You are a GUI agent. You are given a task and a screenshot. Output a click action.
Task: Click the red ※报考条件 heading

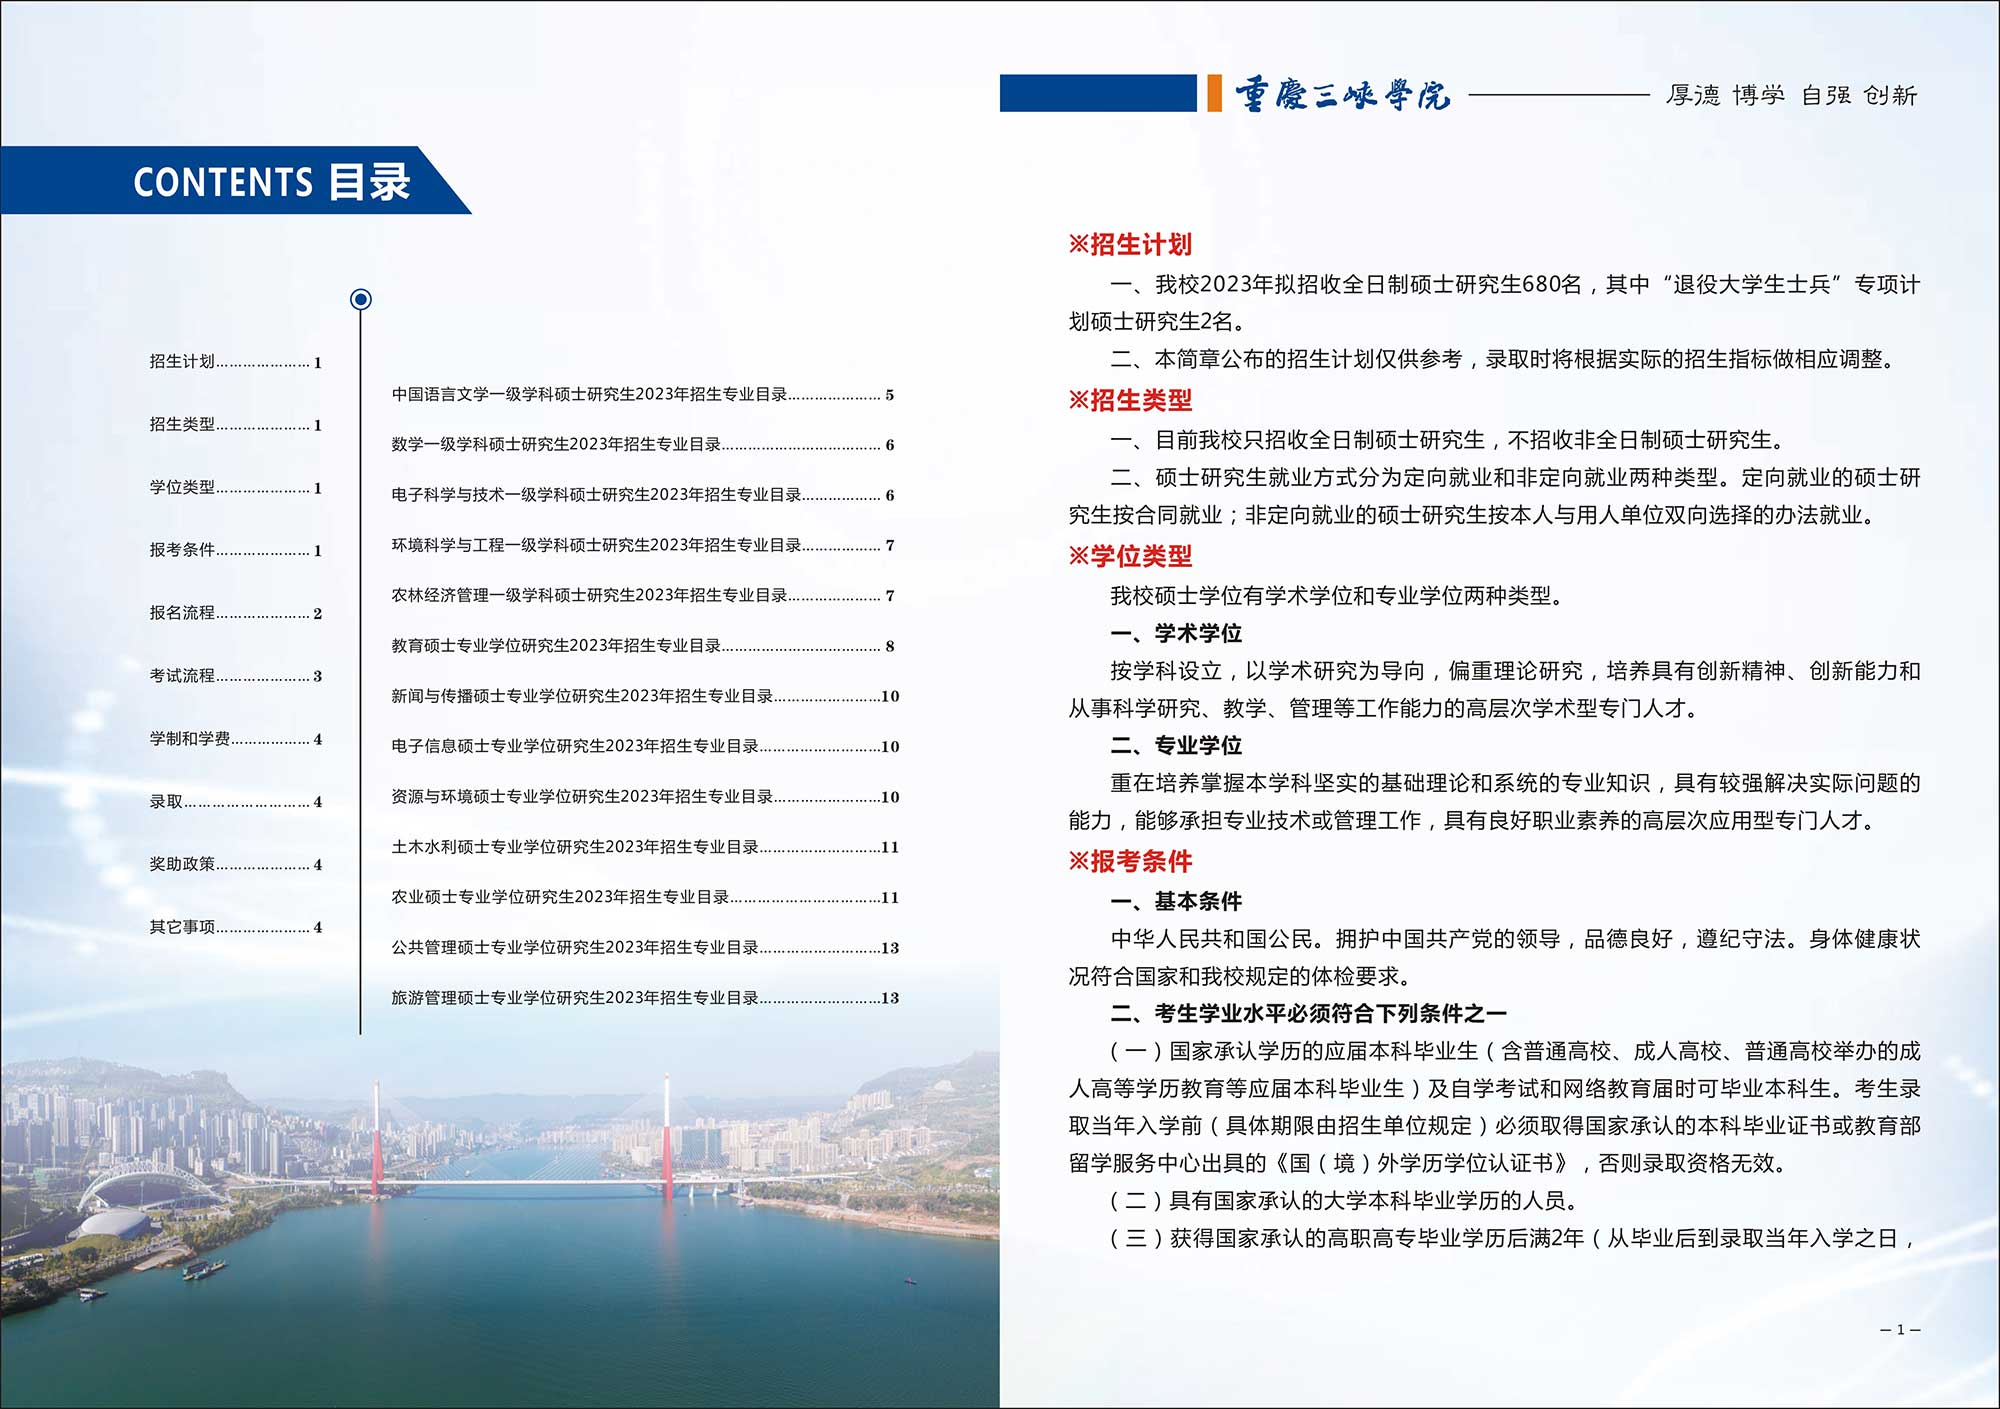tap(1130, 861)
